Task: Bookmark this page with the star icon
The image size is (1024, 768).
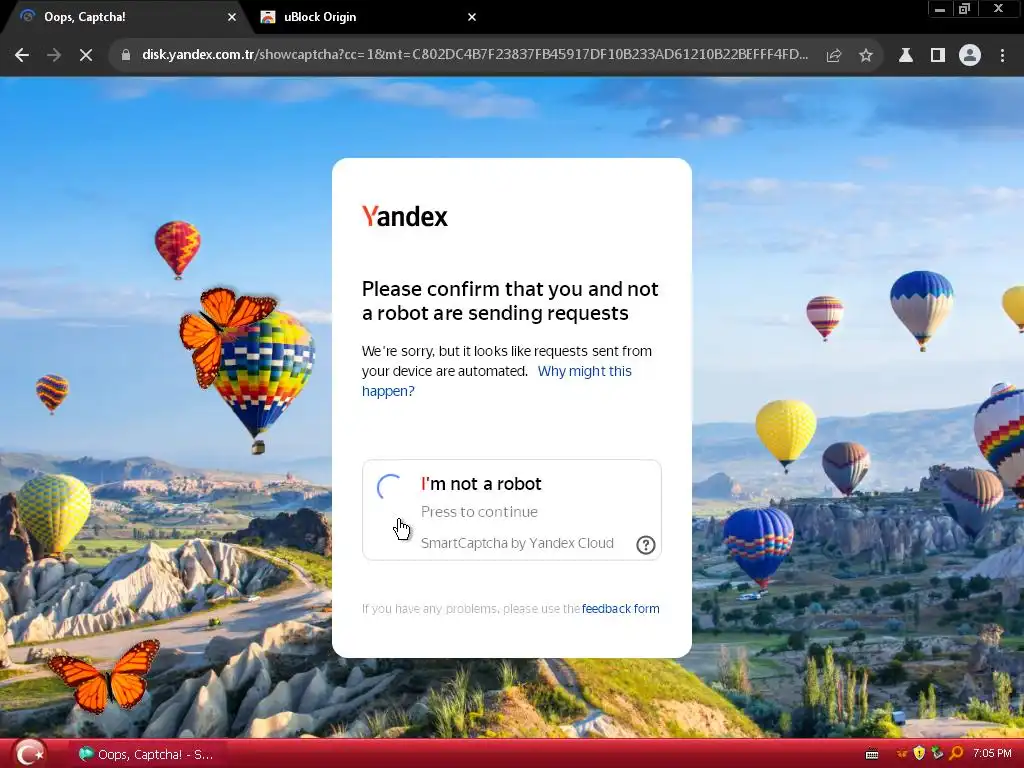Action: click(865, 56)
